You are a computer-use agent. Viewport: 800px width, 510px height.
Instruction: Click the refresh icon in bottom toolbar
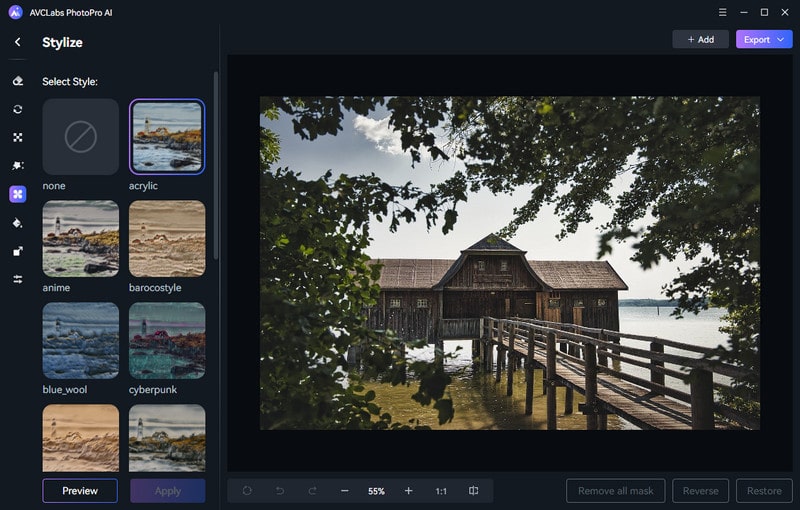pyautogui.click(x=247, y=491)
